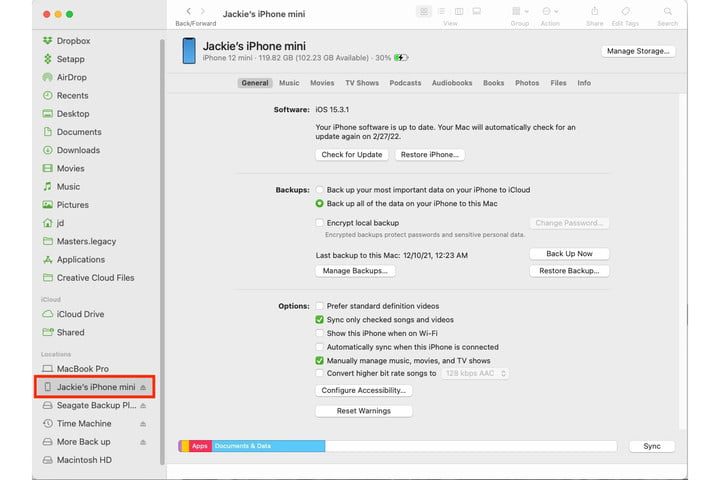Viewport: 720px width, 480px height.
Task: Eject the Time Machine volume
Action: click(x=143, y=424)
